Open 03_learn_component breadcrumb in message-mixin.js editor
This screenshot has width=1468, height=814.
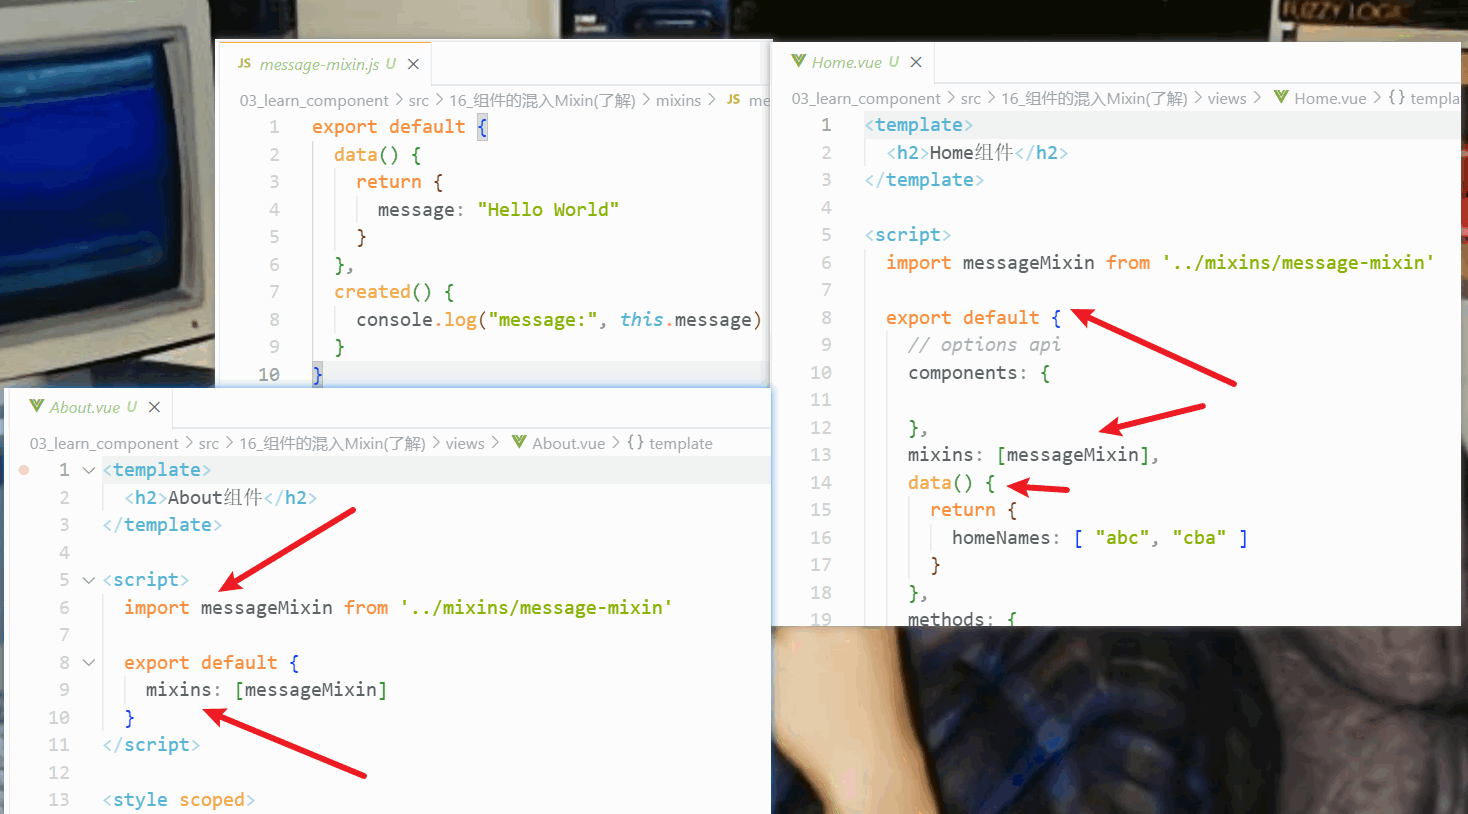point(314,100)
